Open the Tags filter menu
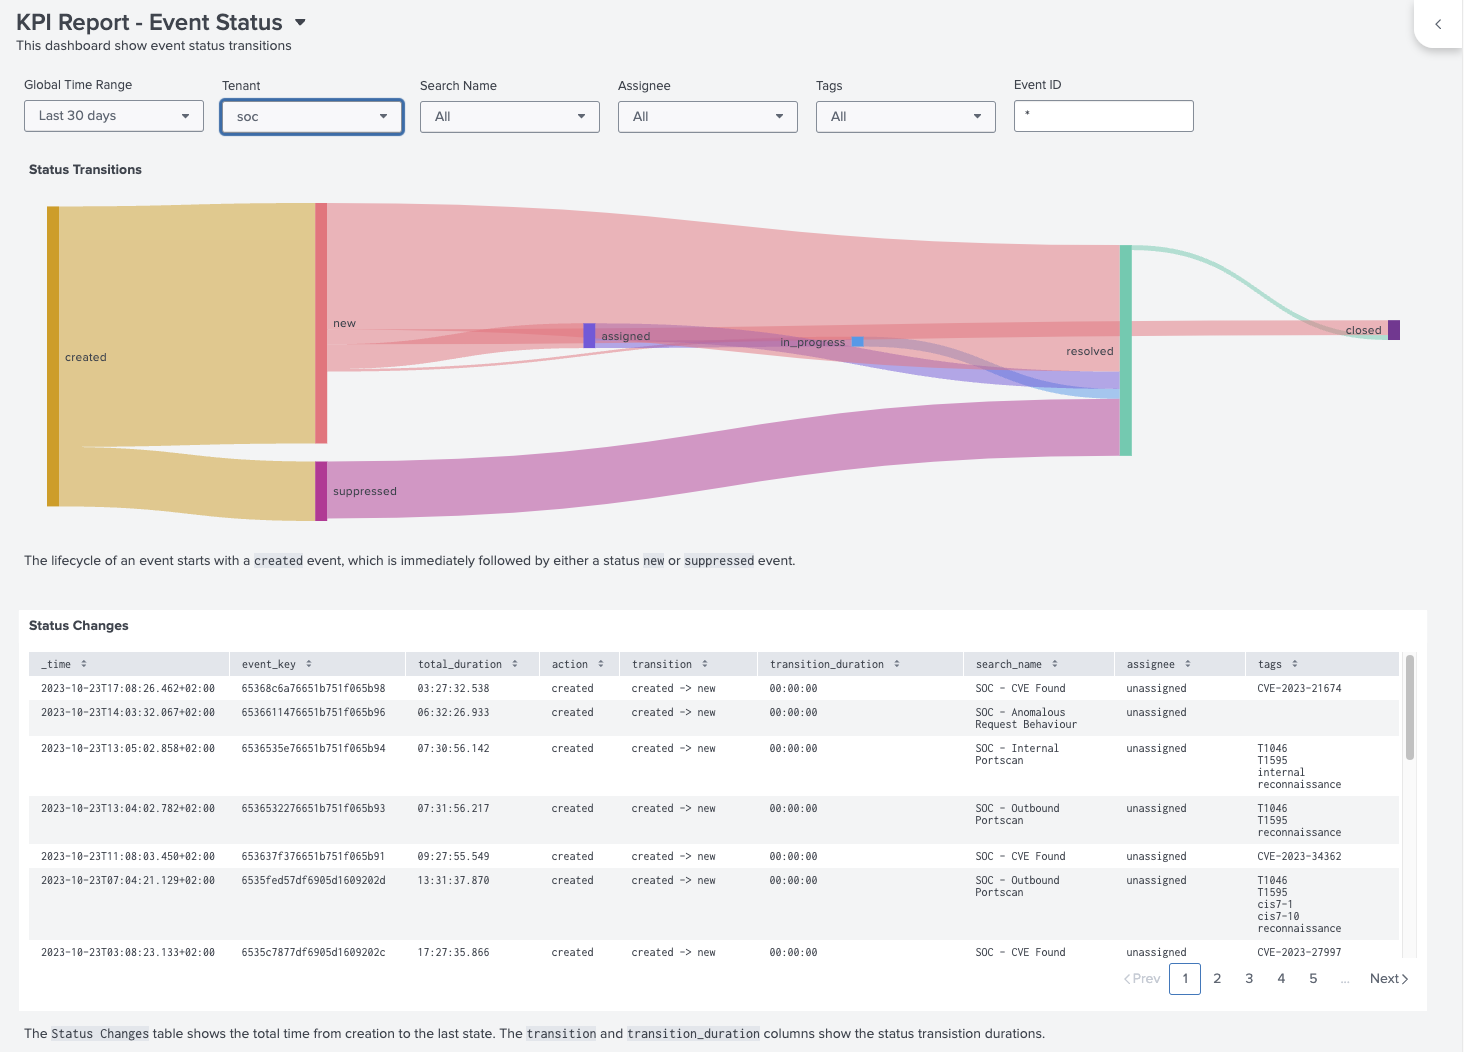This screenshot has width=1464, height=1052. point(904,116)
